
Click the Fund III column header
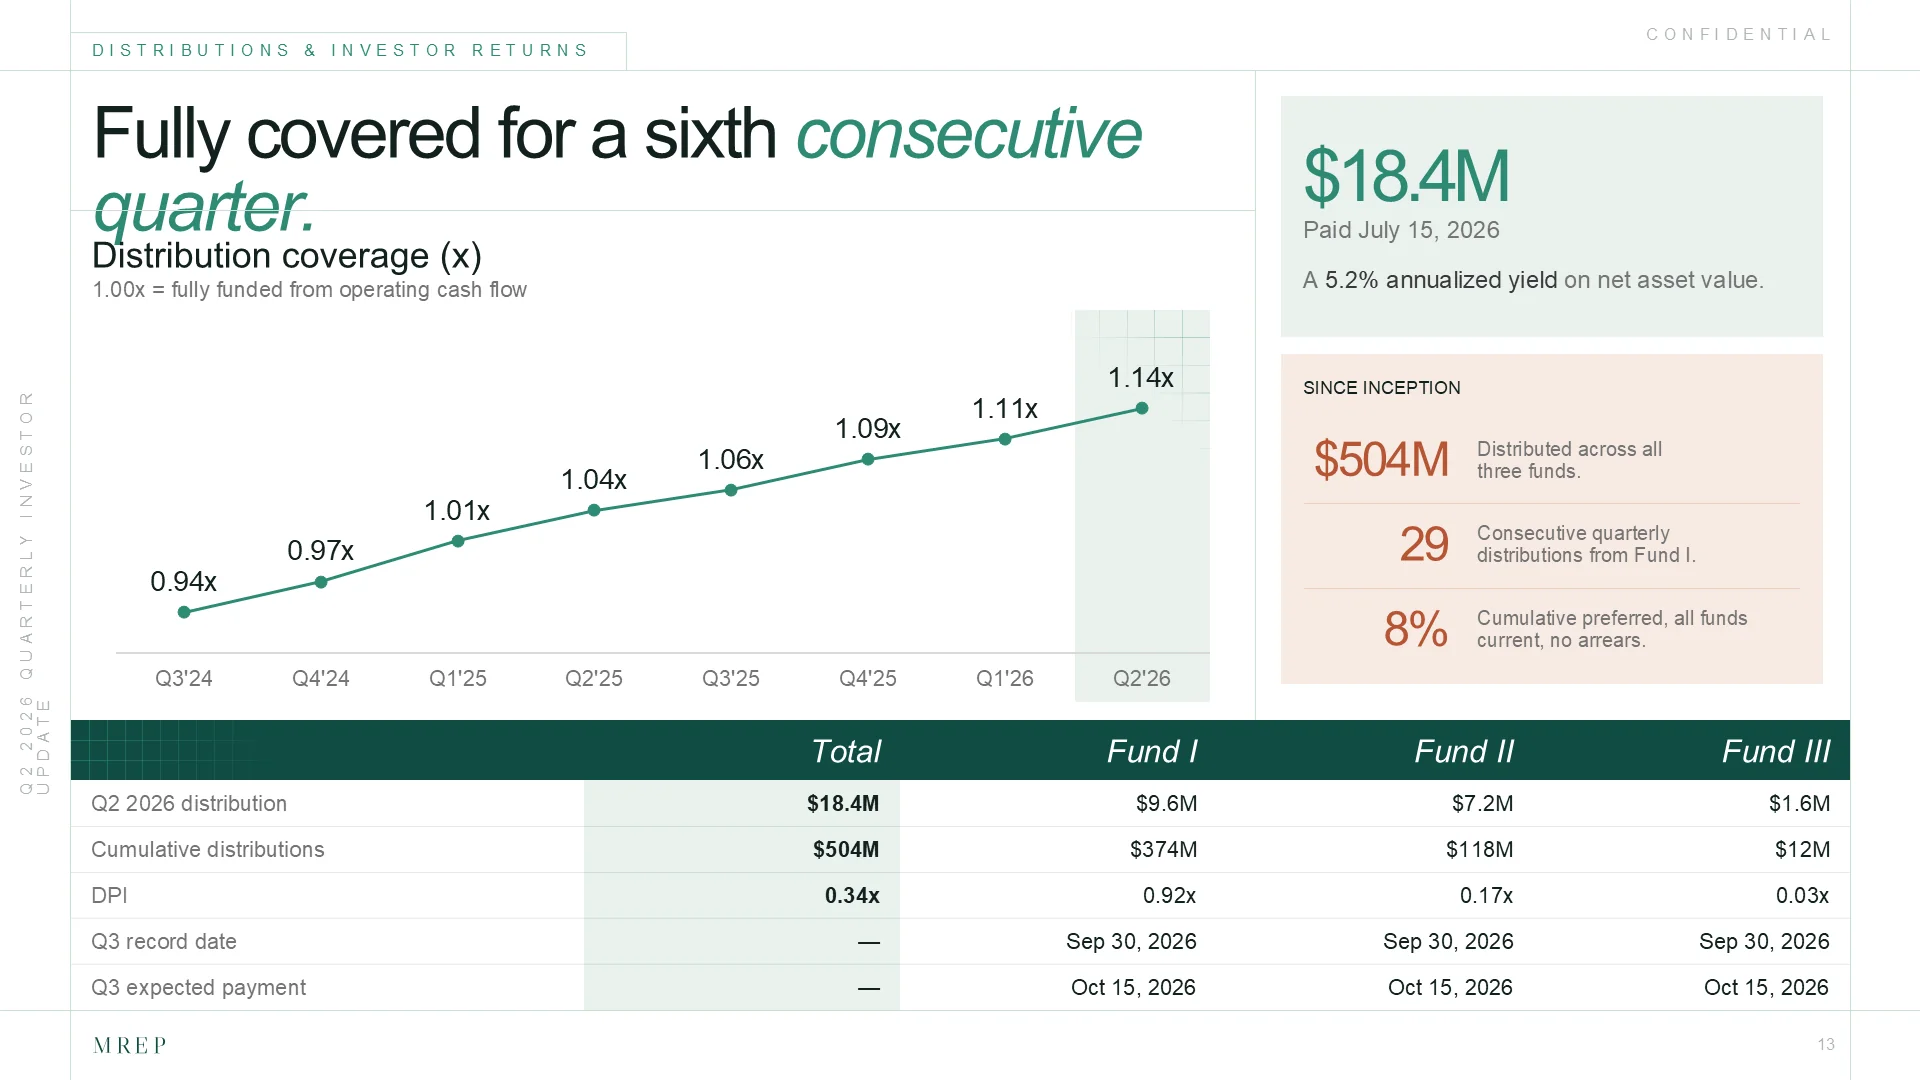pos(1776,751)
